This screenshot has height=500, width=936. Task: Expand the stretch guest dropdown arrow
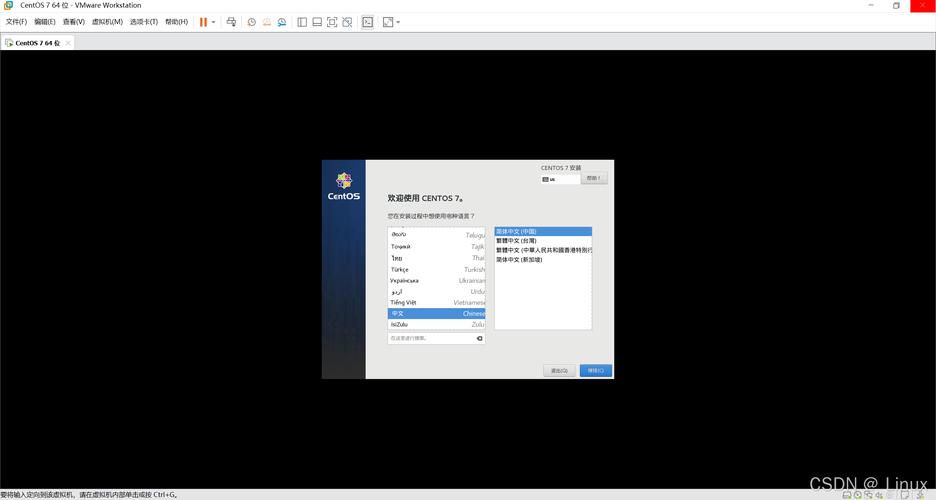[x=398, y=21]
